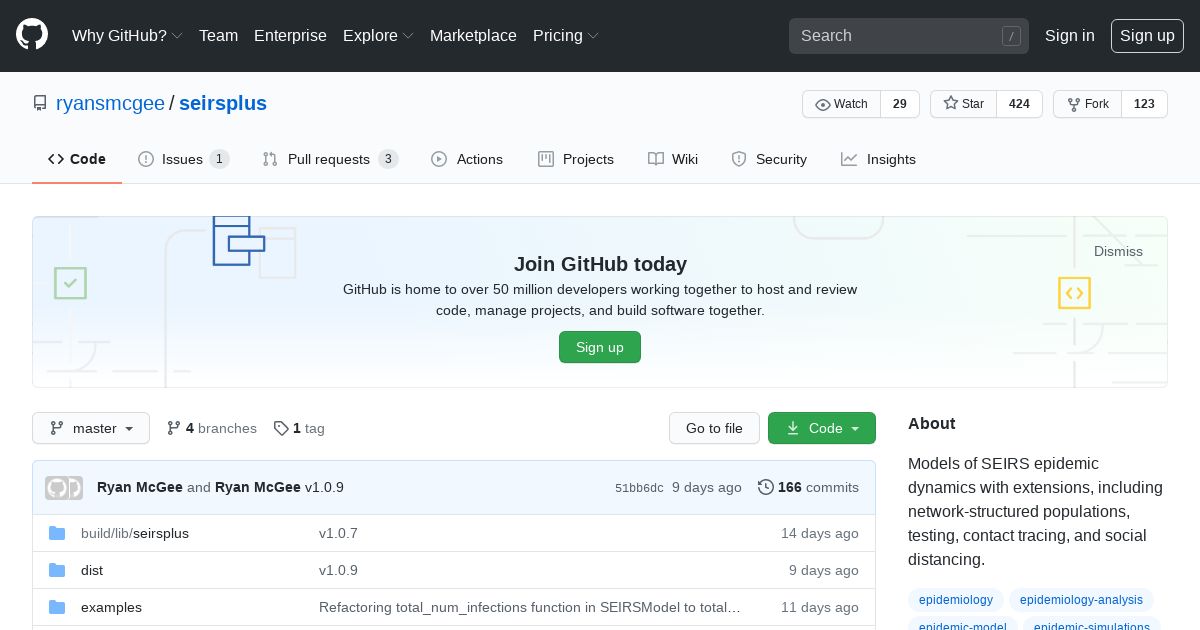This screenshot has height=630, width=1200.
Task: Focus the Search input field
Action: click(x=909, y=35)
